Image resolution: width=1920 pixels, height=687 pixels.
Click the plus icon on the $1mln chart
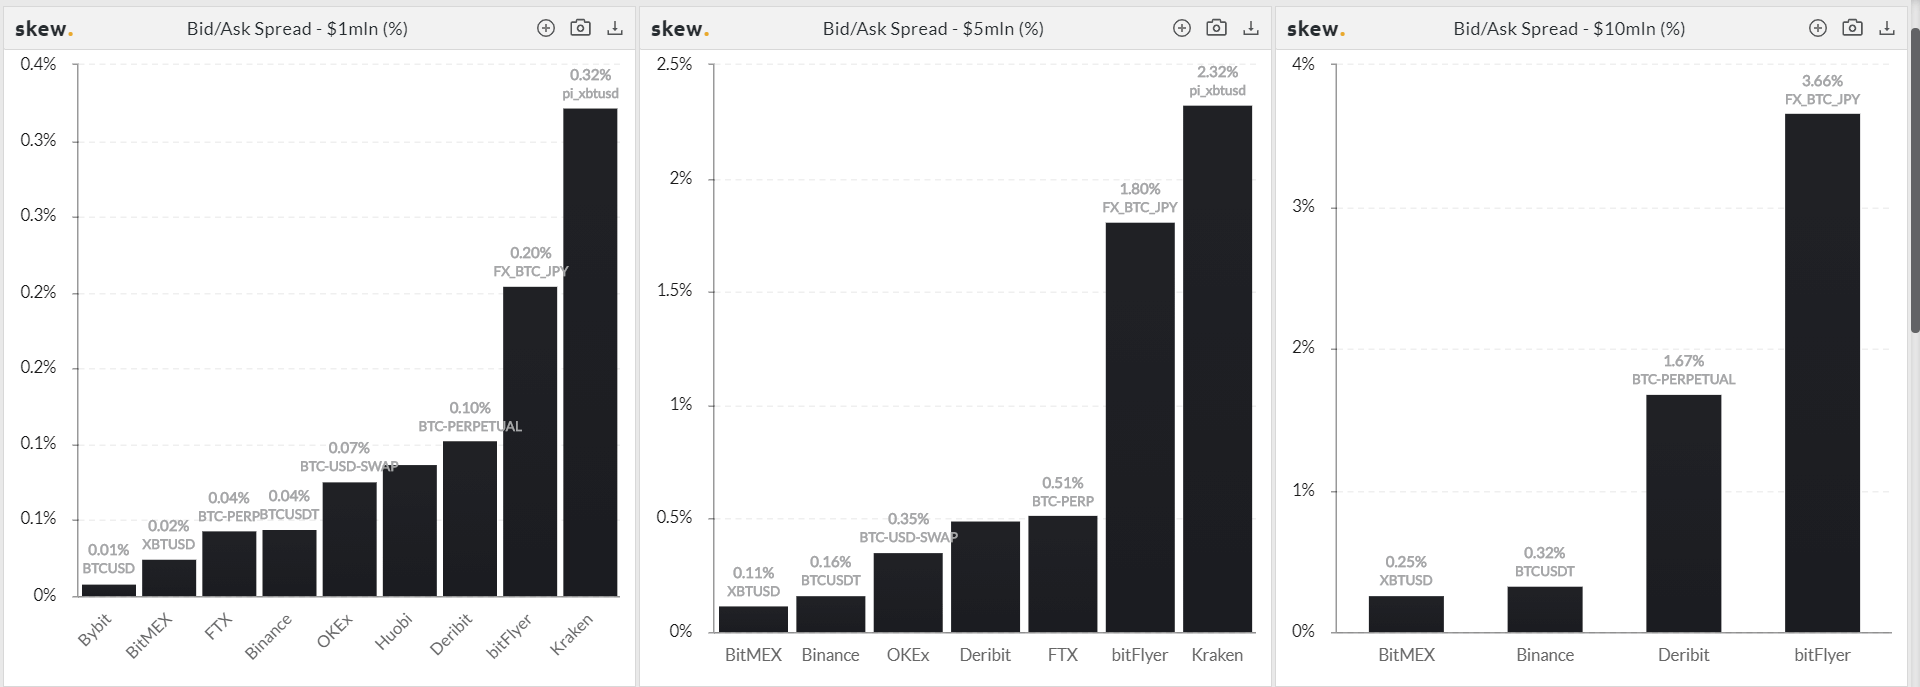click(x=546, y=28)
